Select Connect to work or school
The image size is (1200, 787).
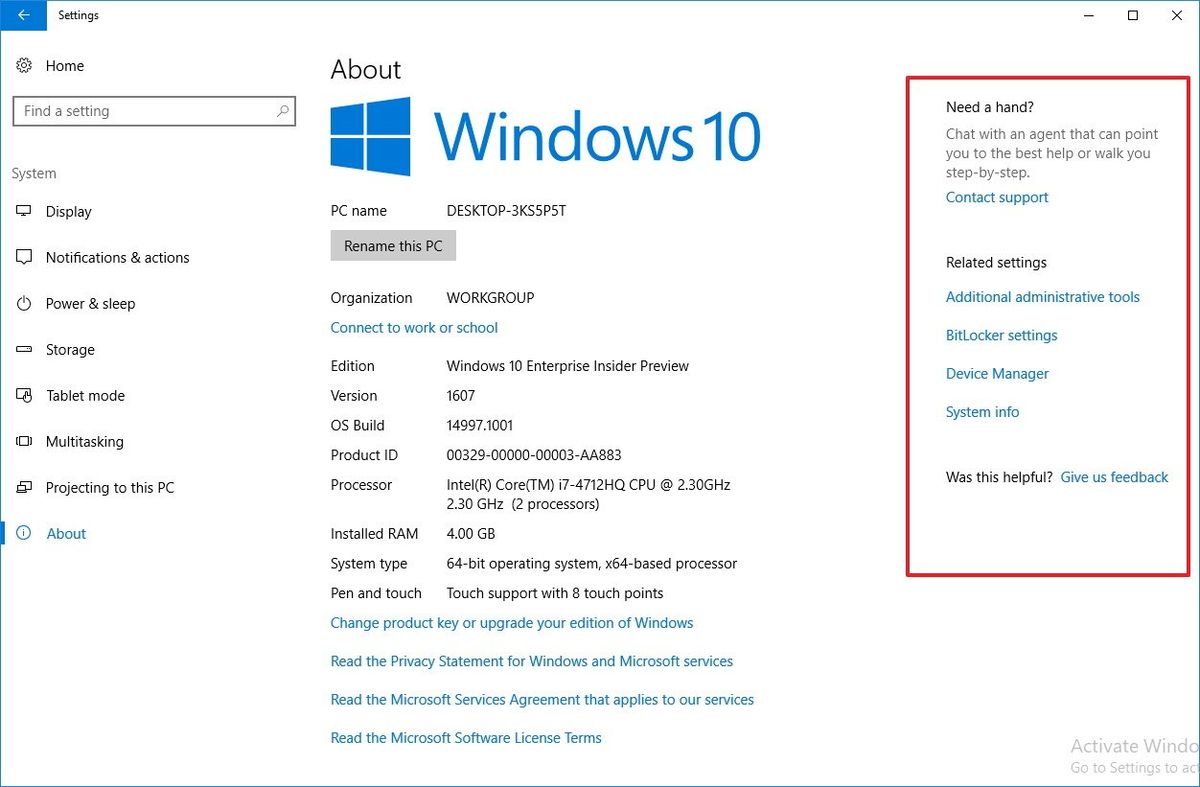pyautogui.click(x=414, y=327)
